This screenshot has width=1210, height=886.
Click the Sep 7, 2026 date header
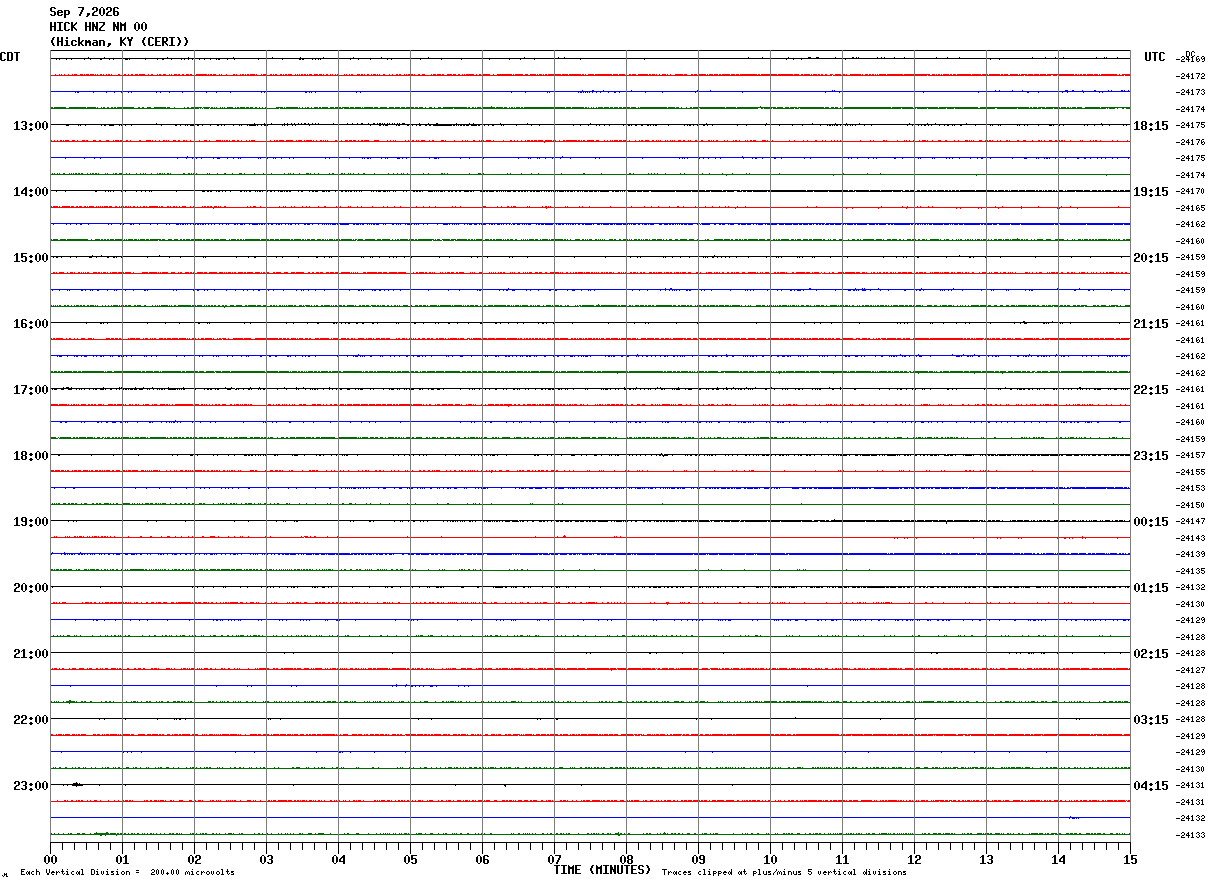(x=84, y=12)
